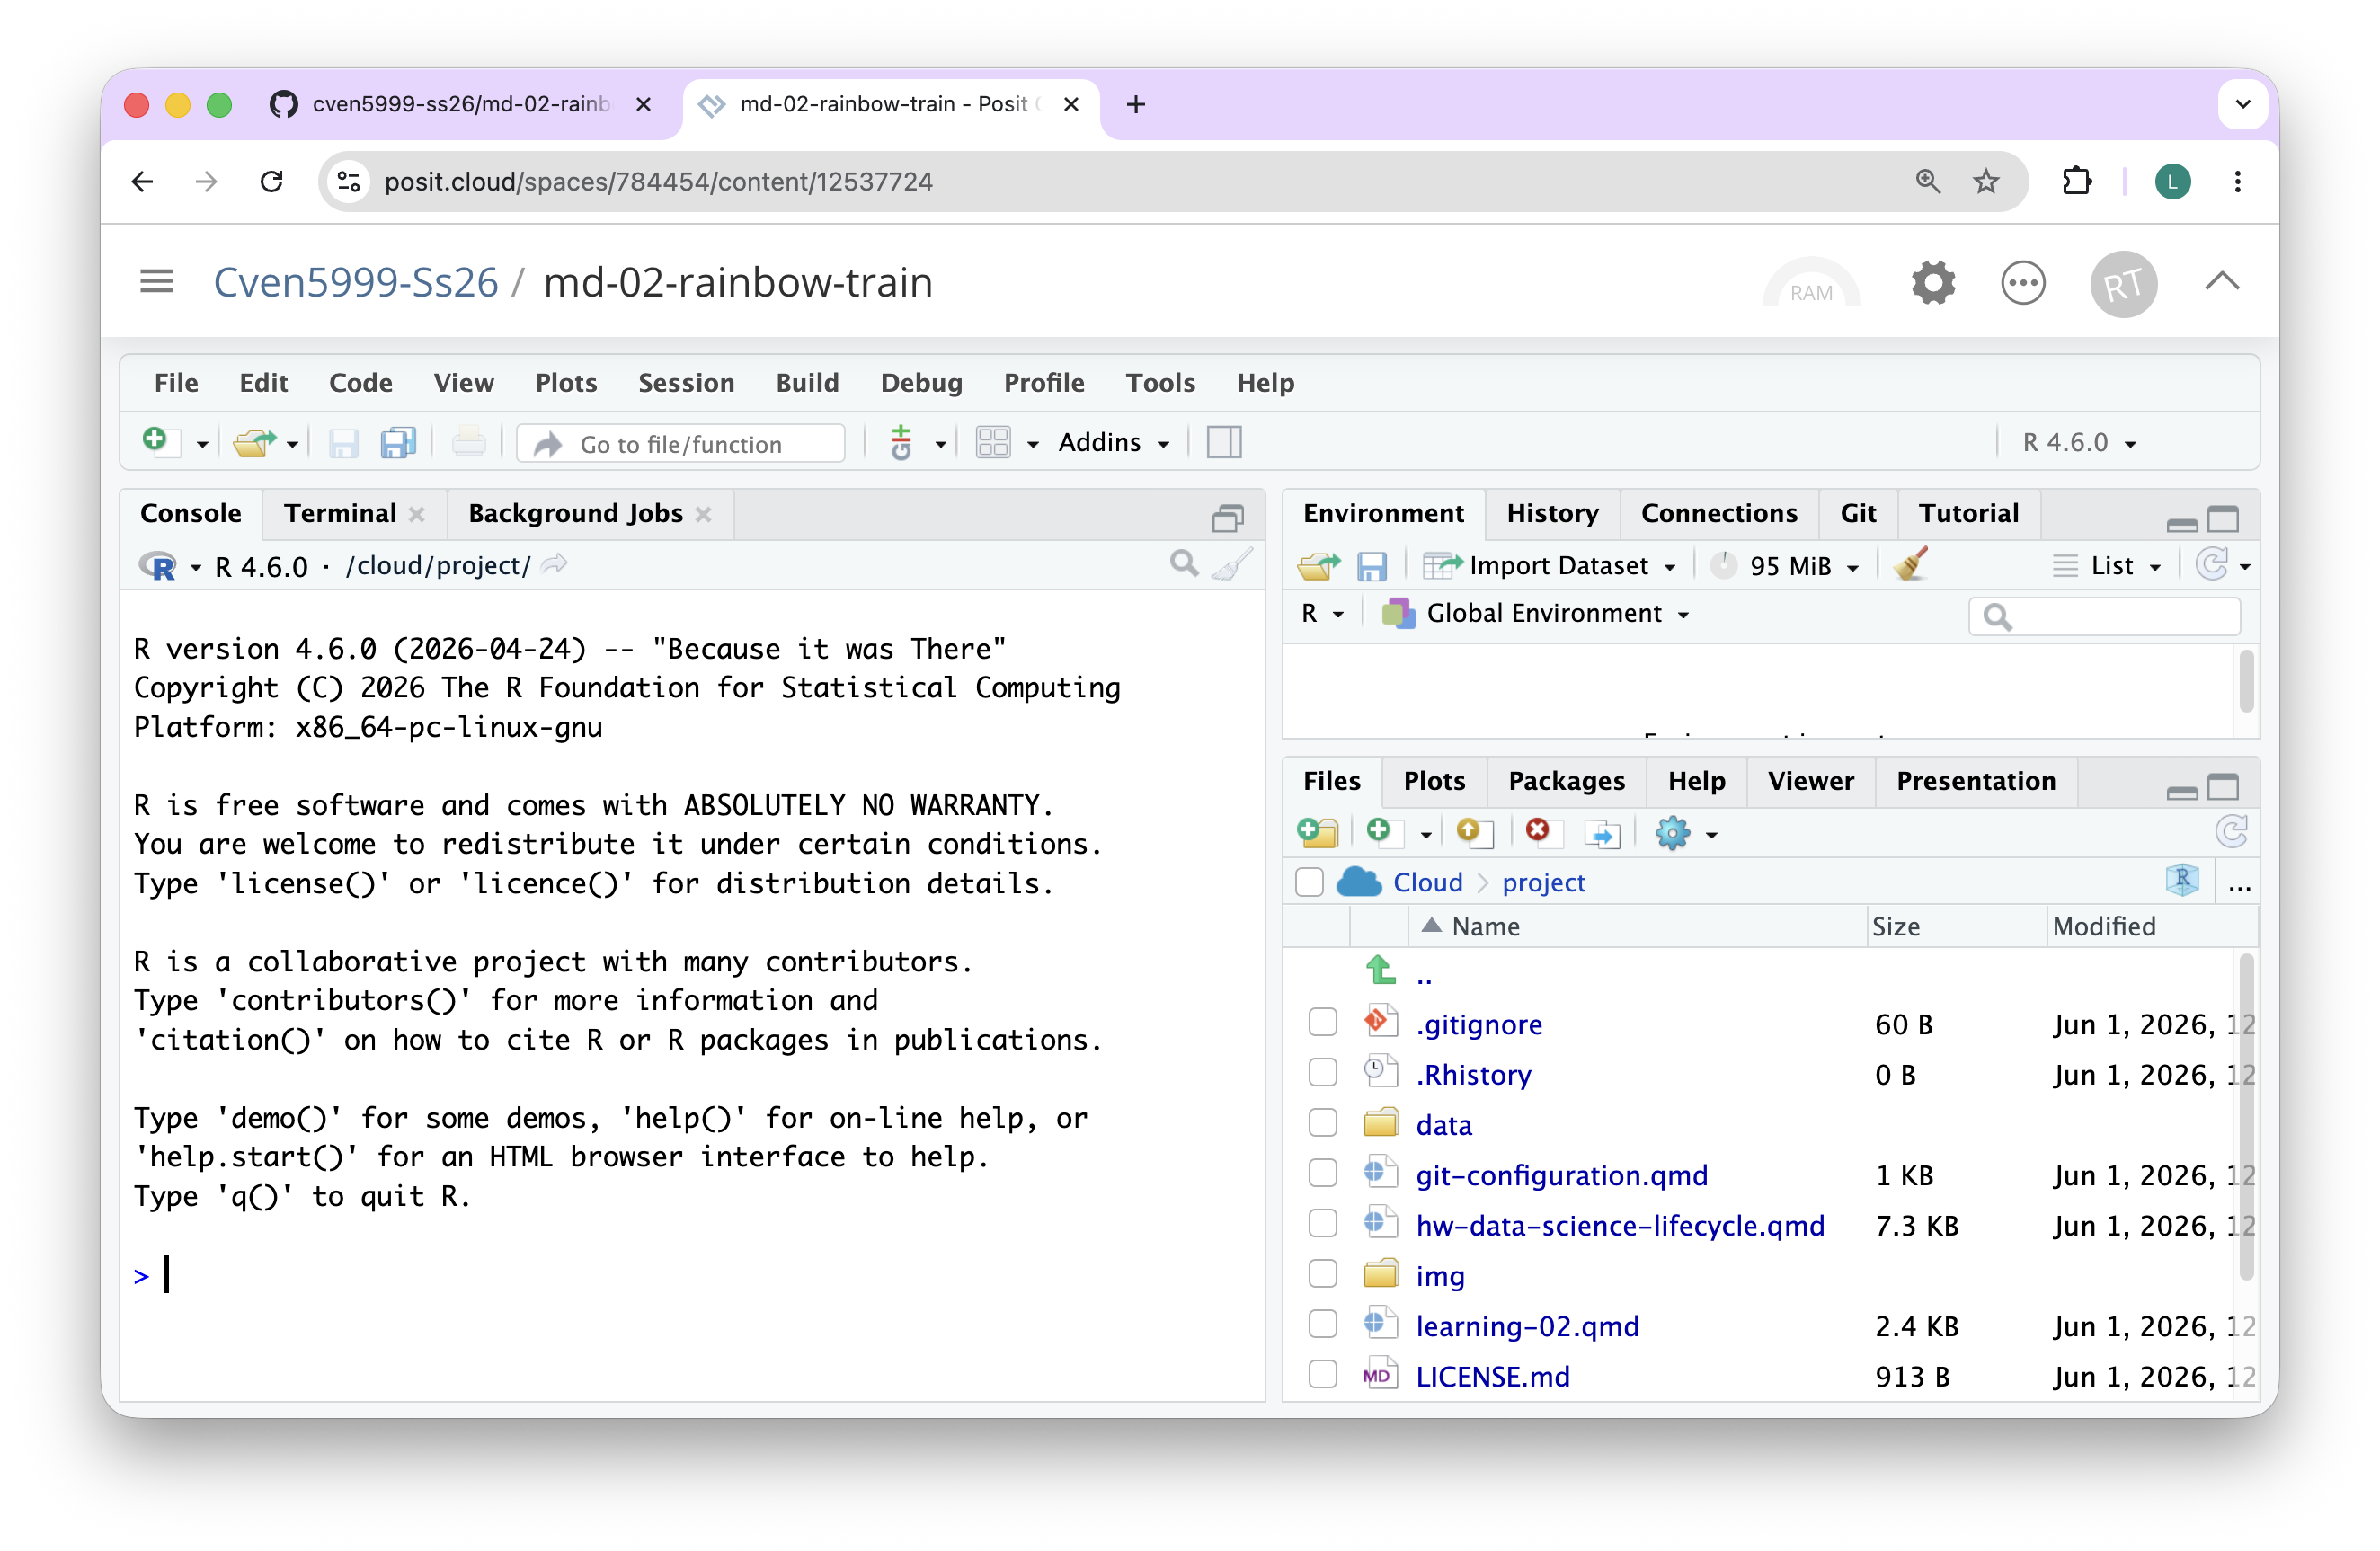This screenshot has width=2380, height=1551.
Task: Save workspace icon in Environment pane
Action: tap(1371, 566)
